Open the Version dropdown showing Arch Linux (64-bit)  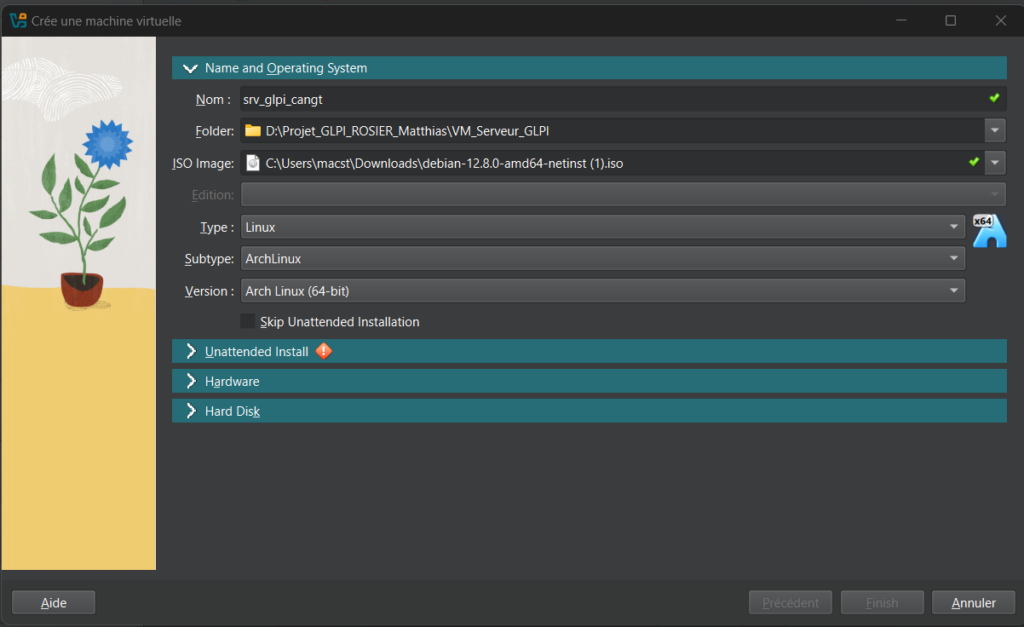(x=602, y=291)
